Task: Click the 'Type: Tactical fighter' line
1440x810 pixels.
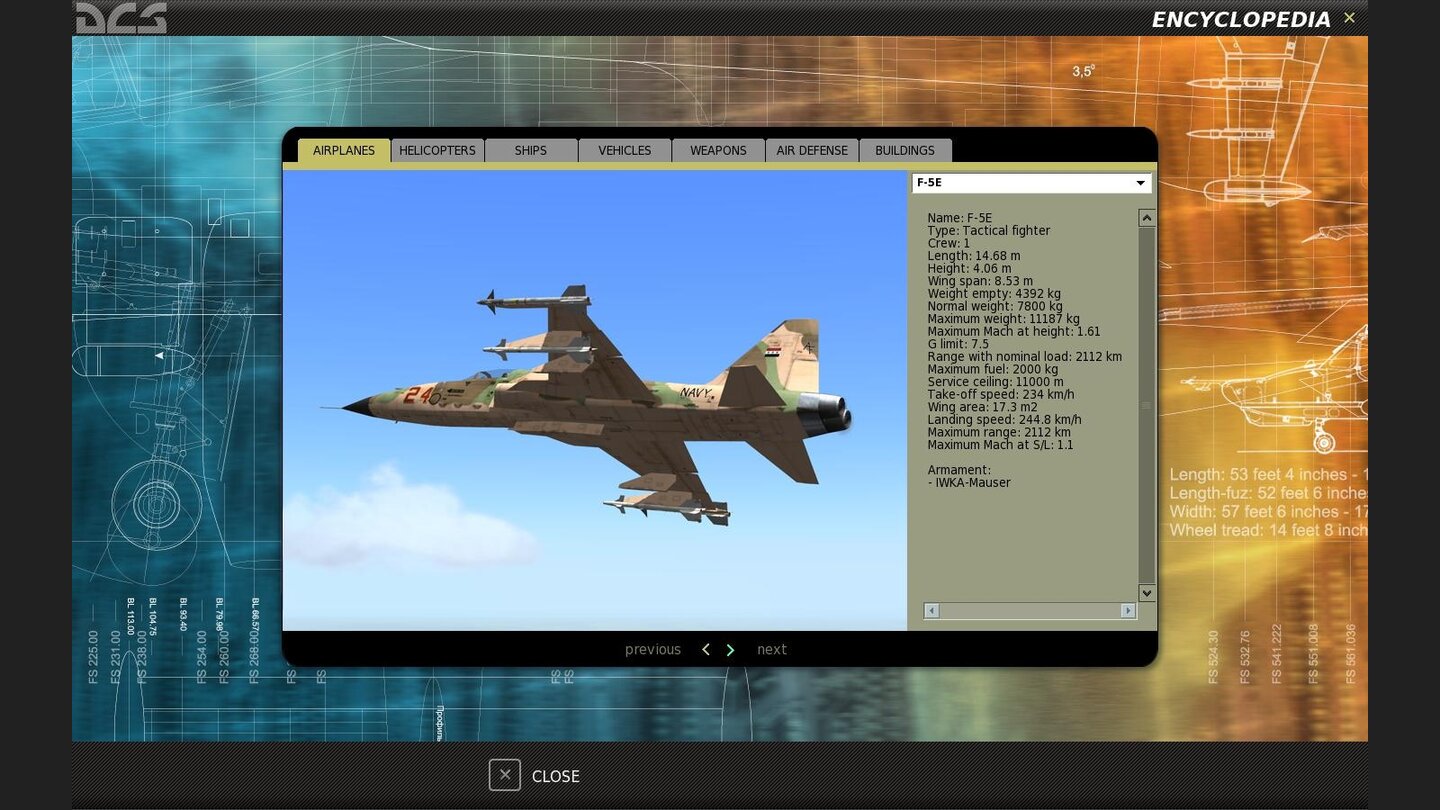Action: (988, 231)
